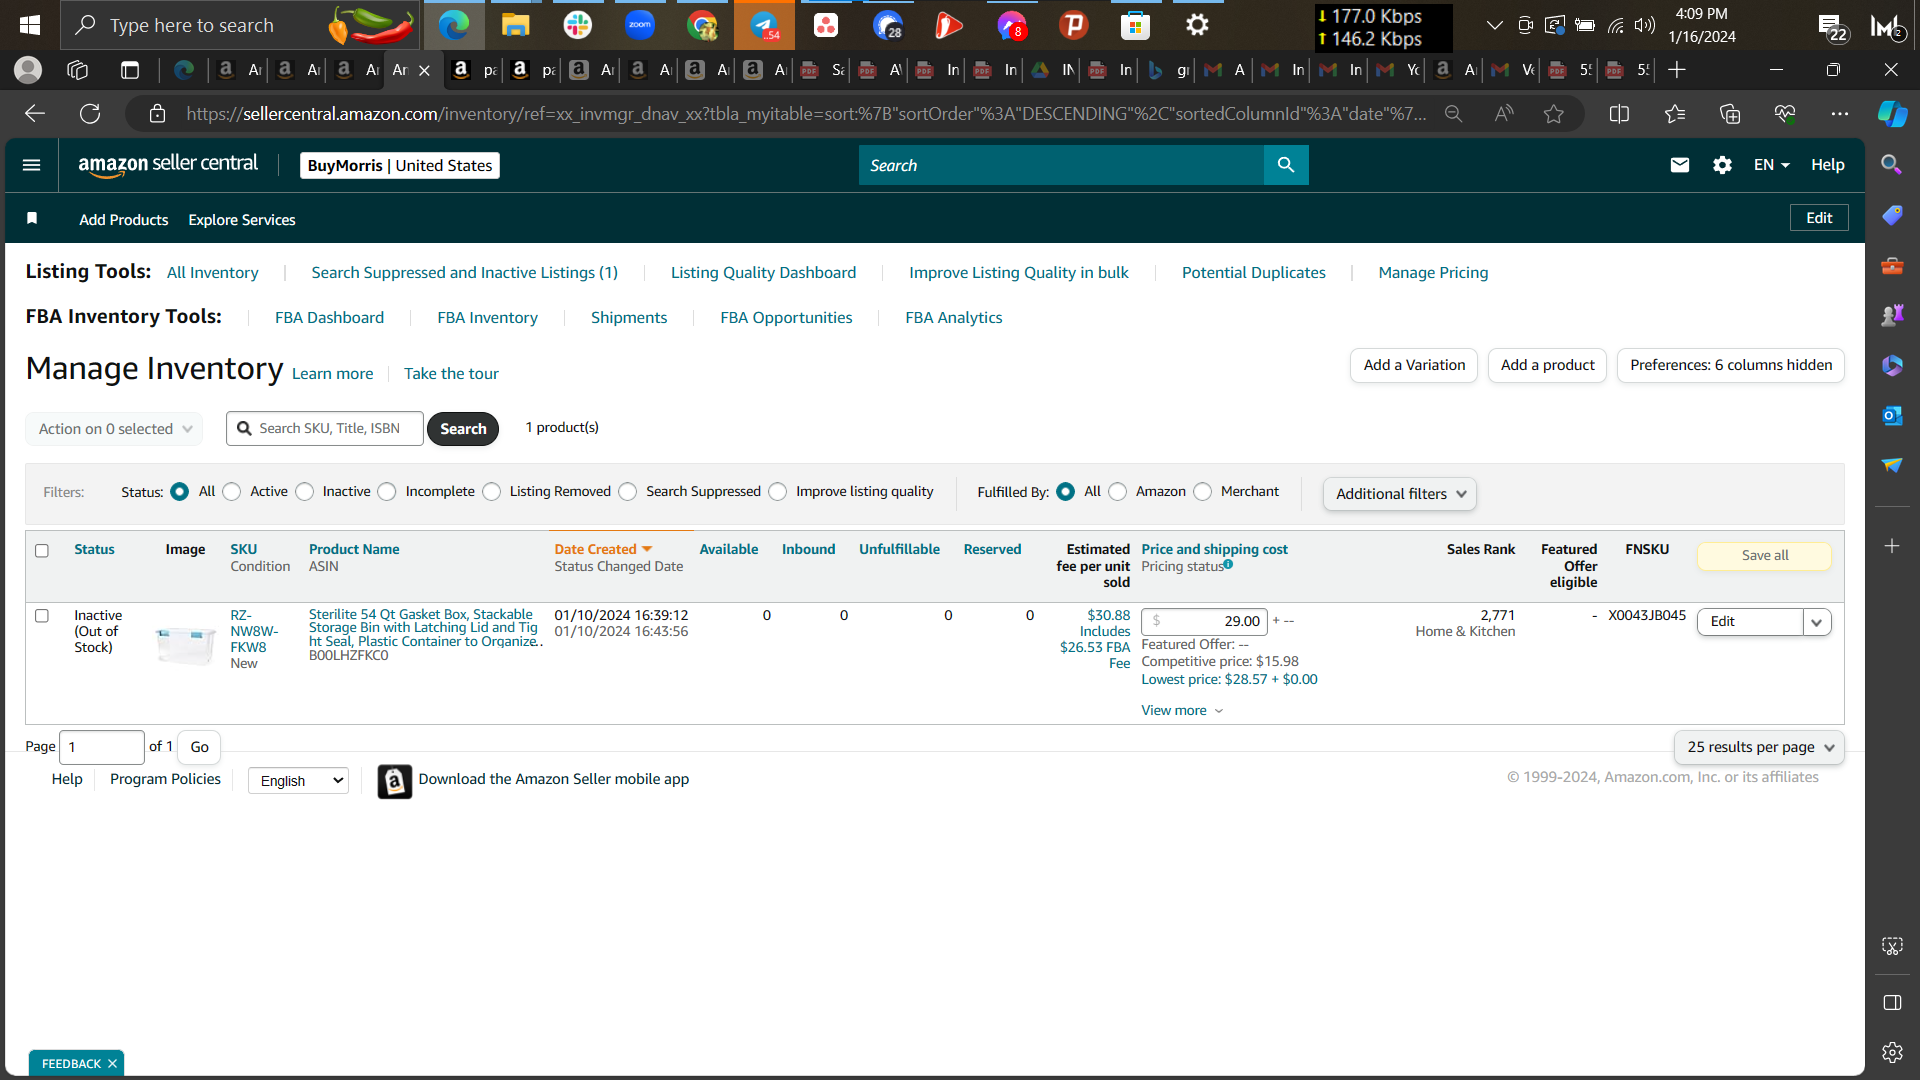The height and width of the screenshot is (1080, 1920).
Task: Open Microsoft Store from taskbar
Action: pyautogui.click(x=1135, y=25)
